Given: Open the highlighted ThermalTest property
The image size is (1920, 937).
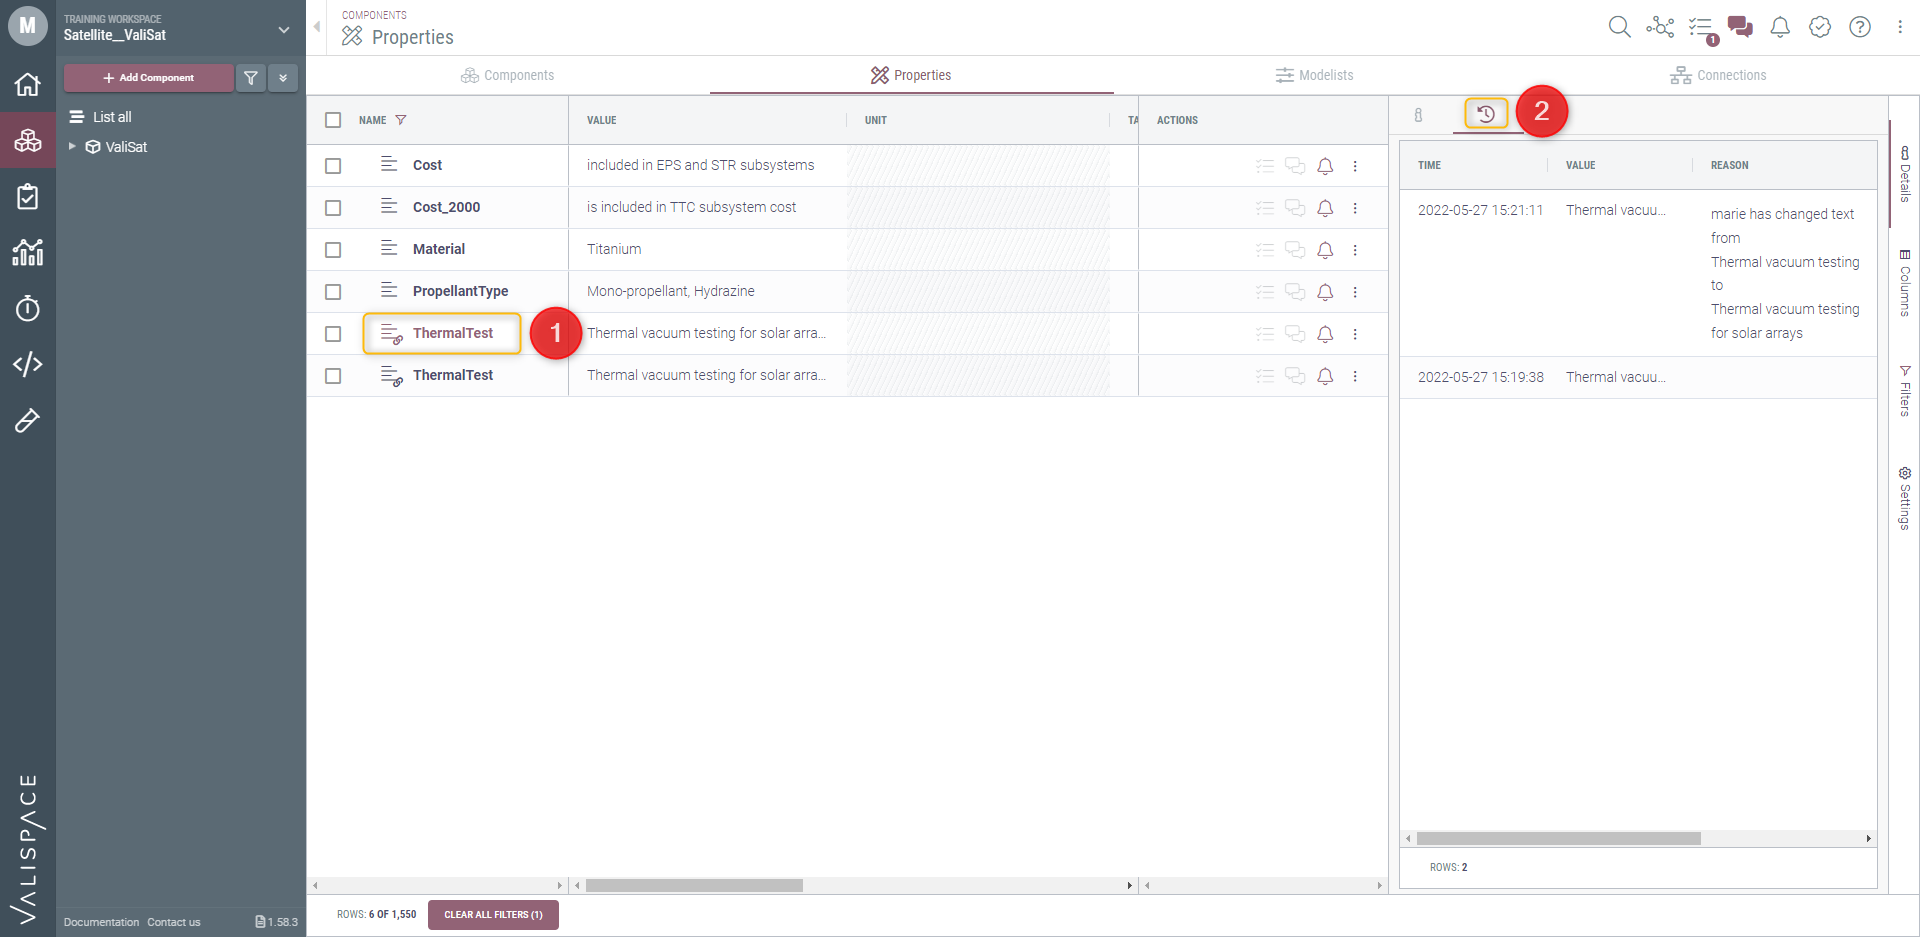Looking at the screenshot, I should [x=452, y=333].
